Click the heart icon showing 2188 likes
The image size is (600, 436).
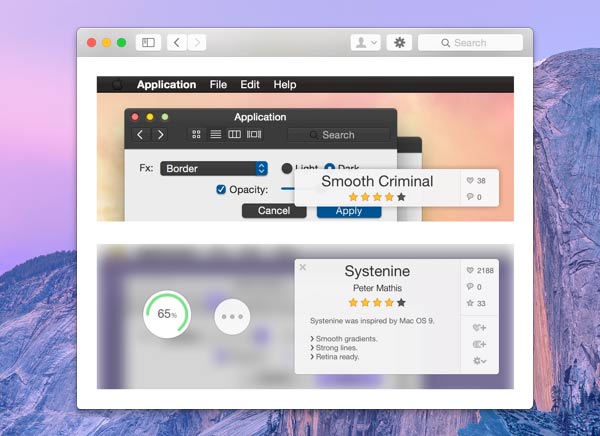[470, 270]
